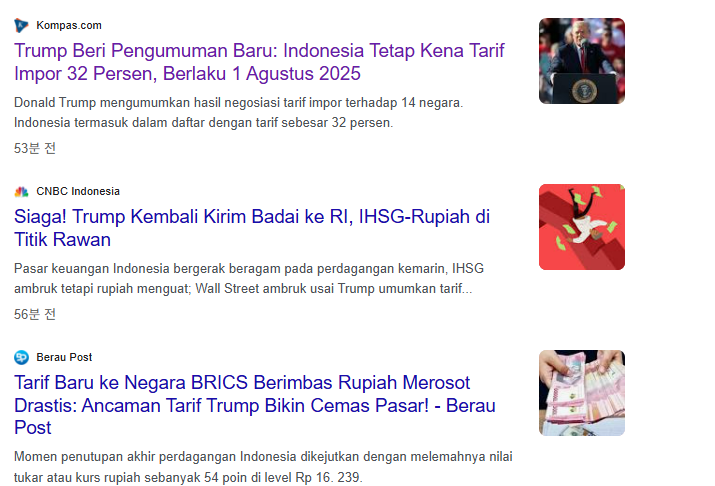
Task: Open headline about Indonesia's 32 percent import tariff
Action: [259, 62]
